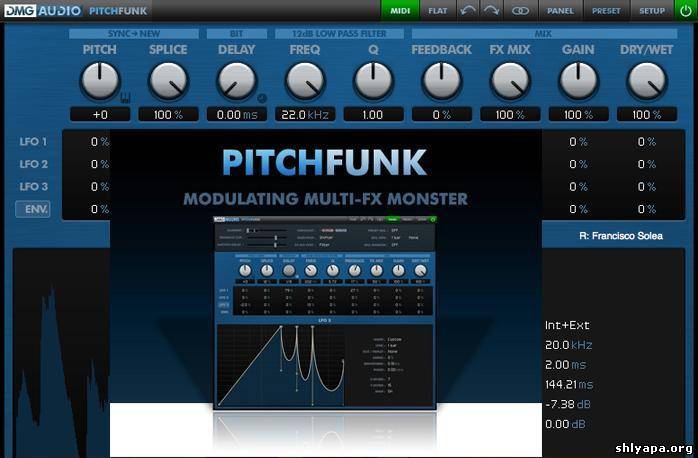The height and width of the screenshot is (458, 698).
Task: Click the Feedback knob
Action: [441, 80]
